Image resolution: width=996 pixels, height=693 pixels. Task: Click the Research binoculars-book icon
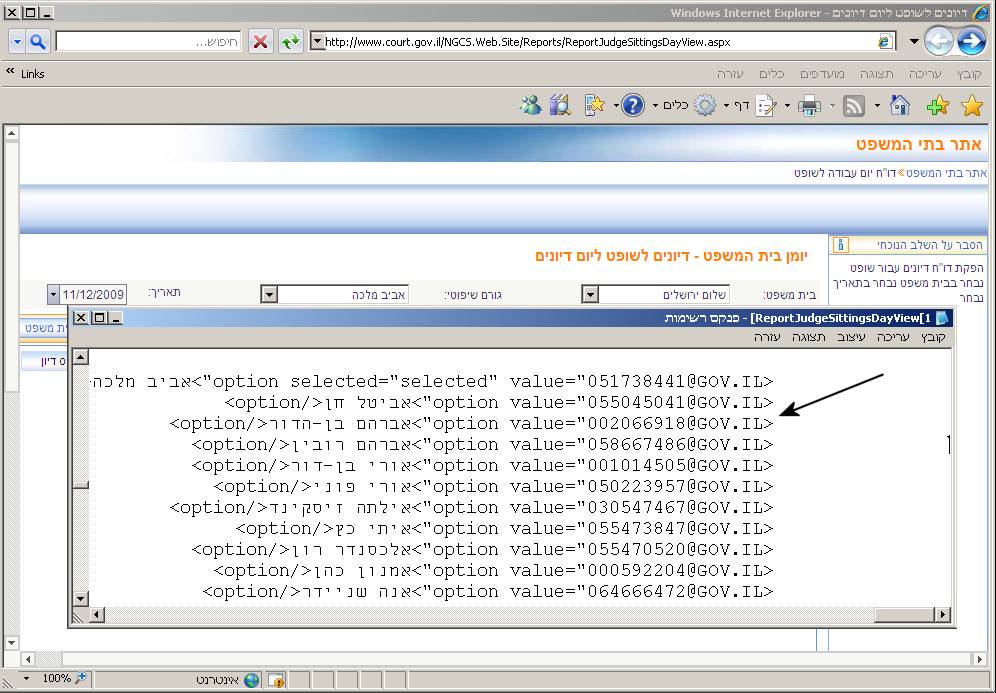560,105
